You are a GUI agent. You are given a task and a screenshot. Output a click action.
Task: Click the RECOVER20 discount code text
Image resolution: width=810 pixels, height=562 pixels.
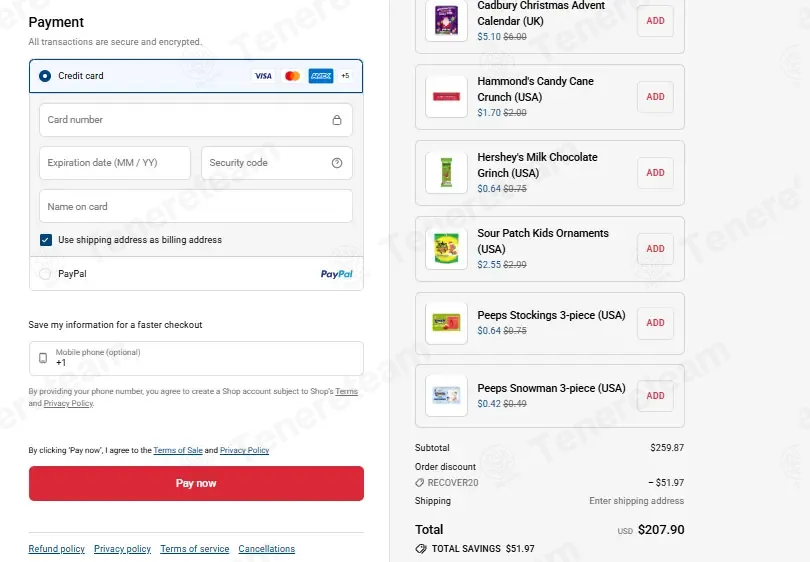coord(453,482)
